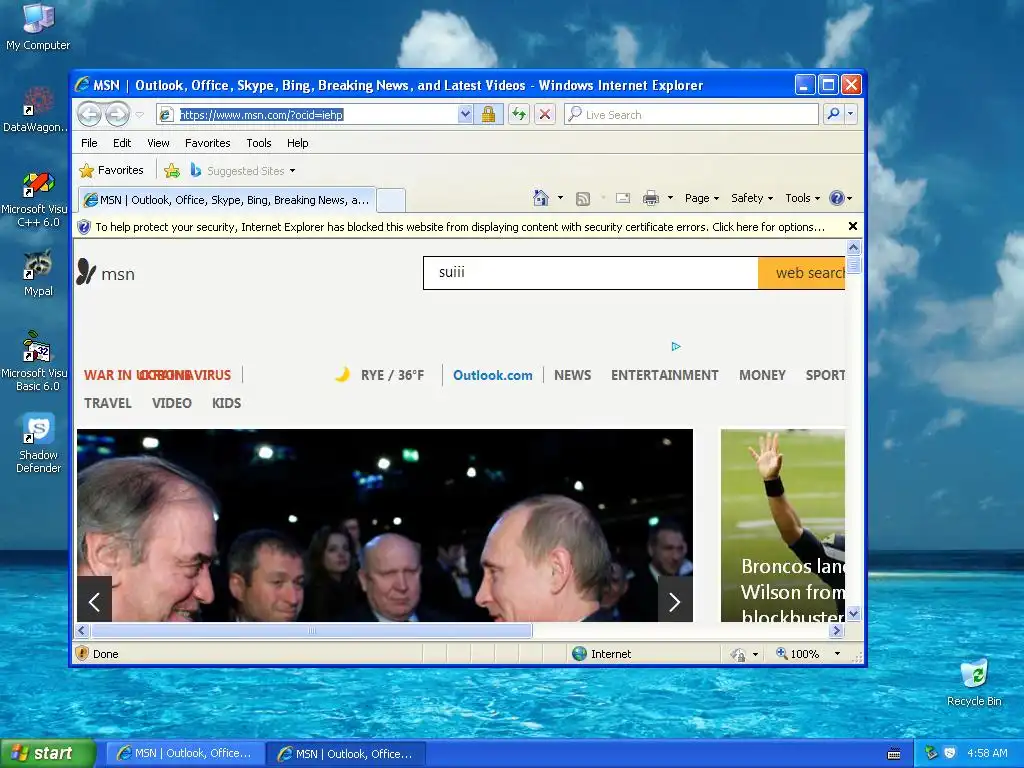The width and height of the screenshot is (1024, 768).
Task: Open the ENTERTAINMENT navigation link
Action: click(x=664, y=375)
